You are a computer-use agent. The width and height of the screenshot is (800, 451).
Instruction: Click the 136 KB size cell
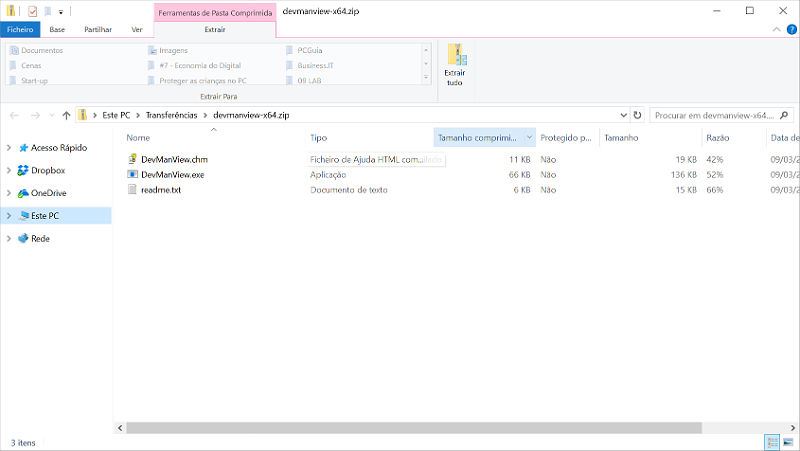tap(684, 174)
